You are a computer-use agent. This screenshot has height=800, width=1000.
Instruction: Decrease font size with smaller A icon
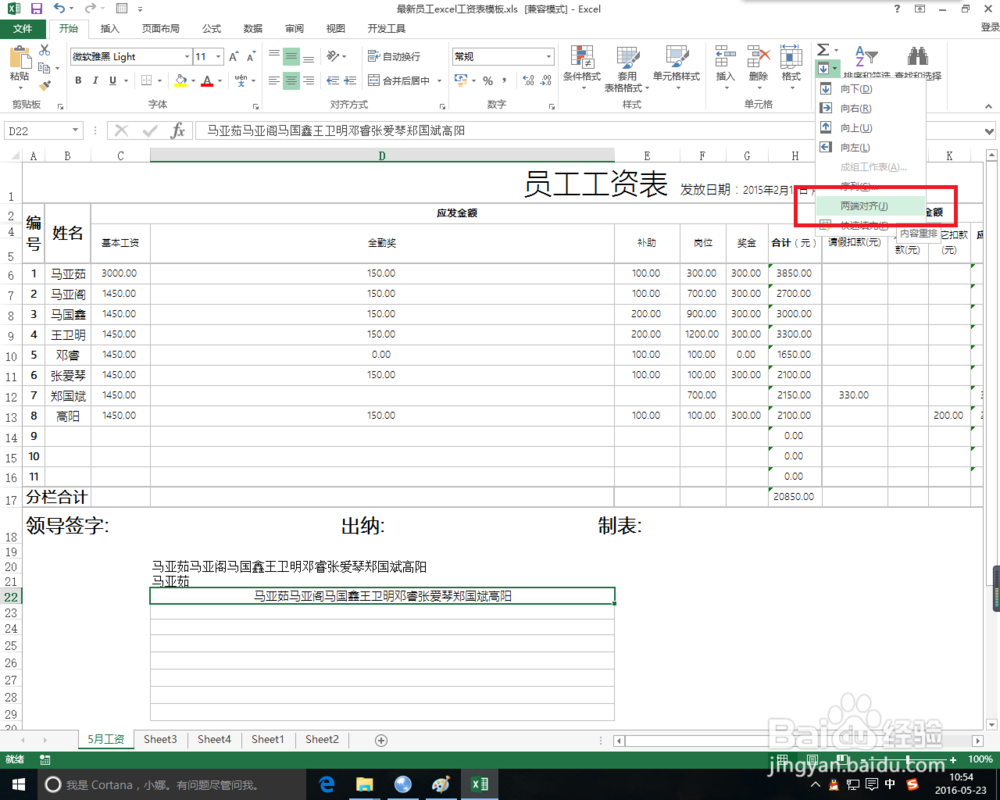251,57
